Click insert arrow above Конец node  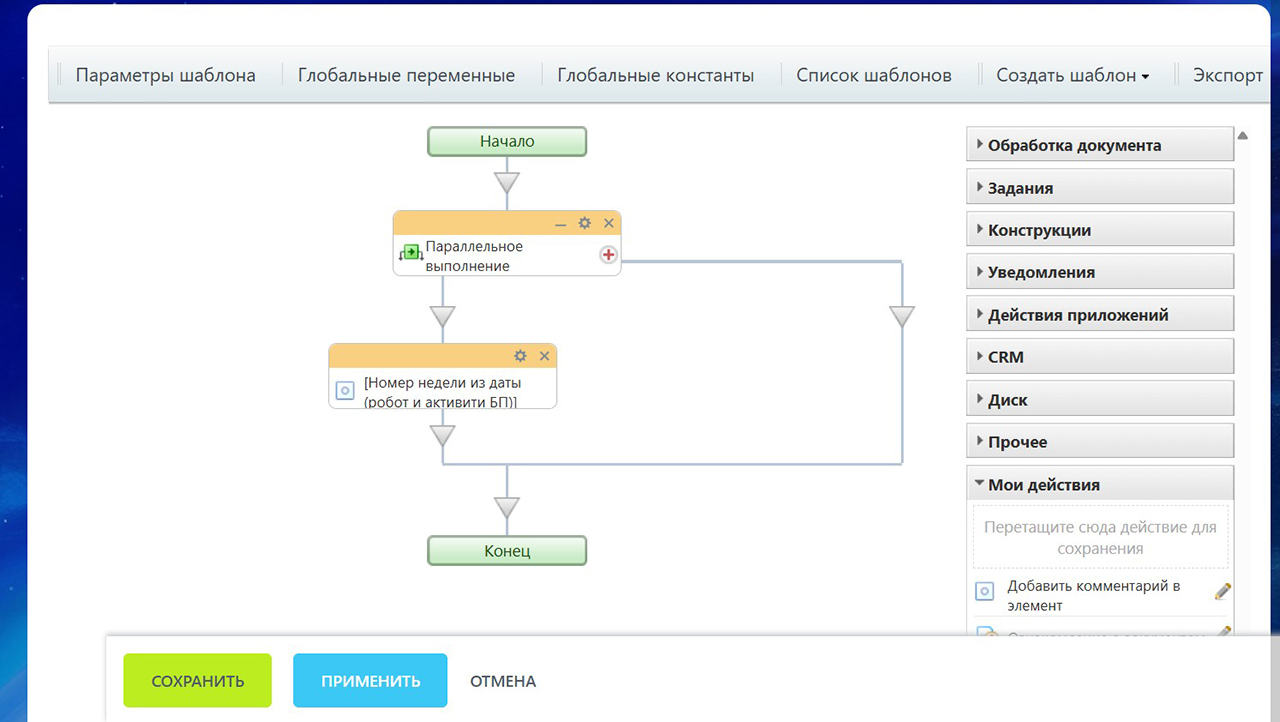pyautogui.click(x=507, y=508)
